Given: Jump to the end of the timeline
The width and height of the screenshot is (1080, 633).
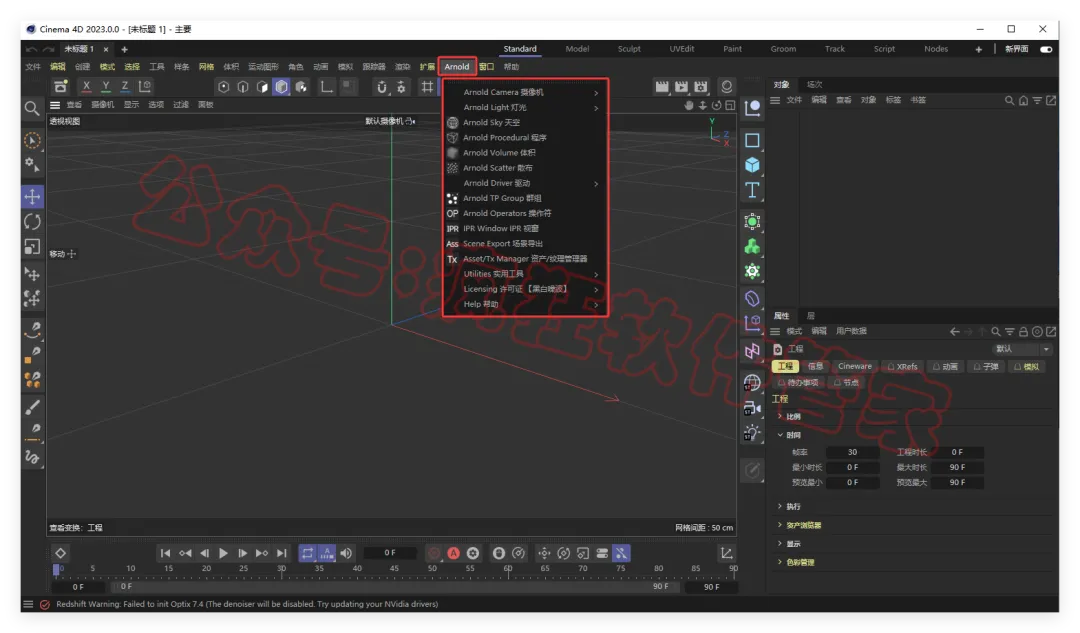Looking at the screenshot, I should (x=282, y=553).
